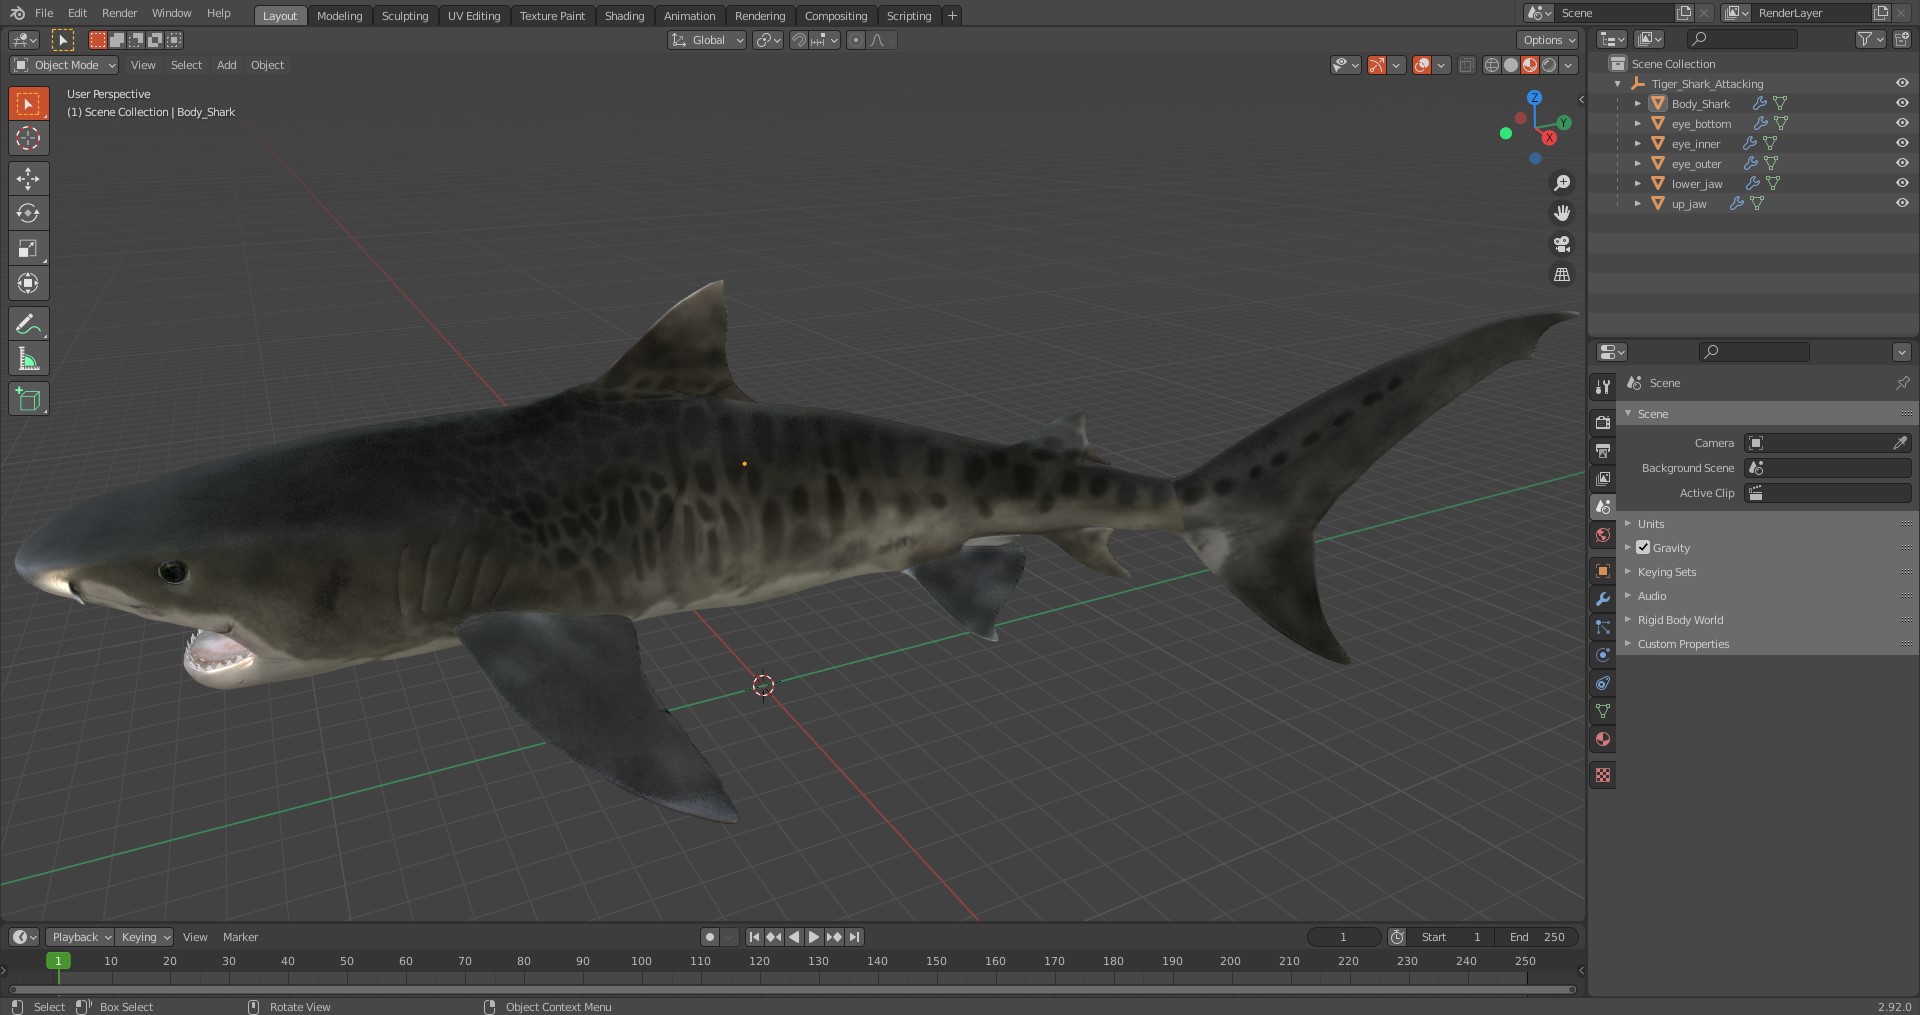Image resolution: width=1920 pixels, height=1015 pixels.
Task: Hide eye_outer object visibility
Action: pyautogui.click(x=1902, y=163)
